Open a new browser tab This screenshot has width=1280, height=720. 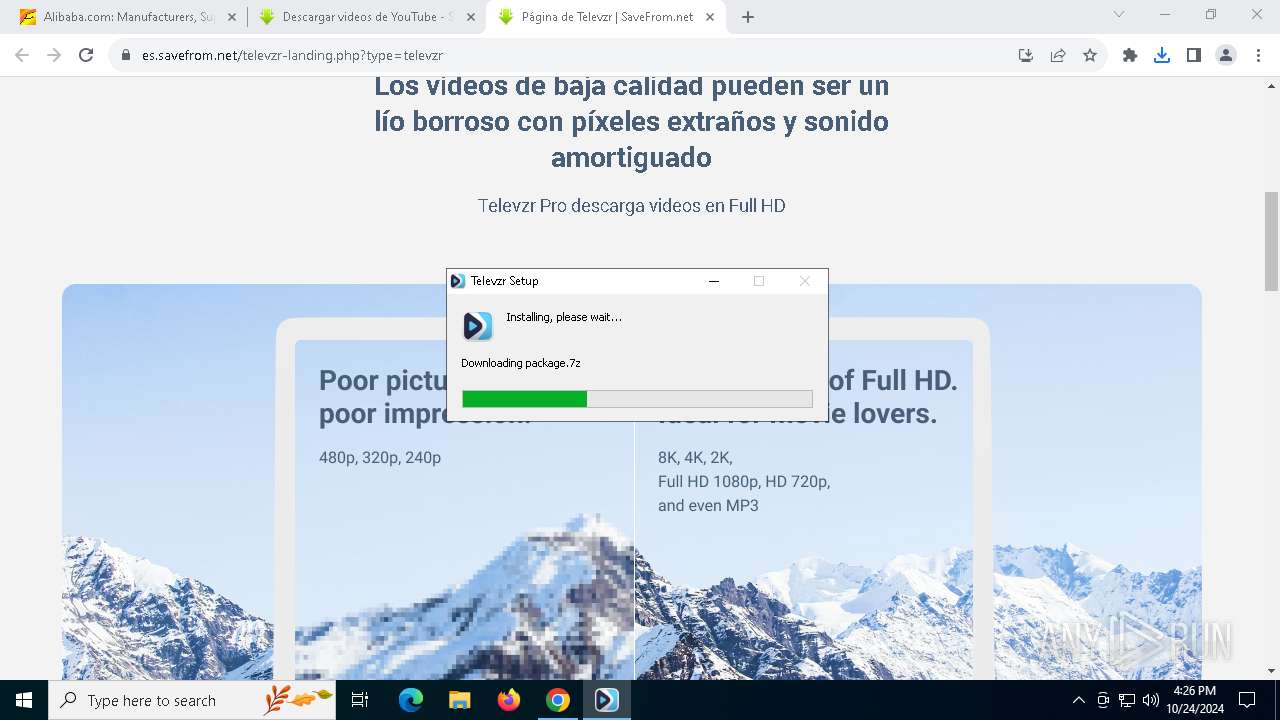click(x=748, y=17)
